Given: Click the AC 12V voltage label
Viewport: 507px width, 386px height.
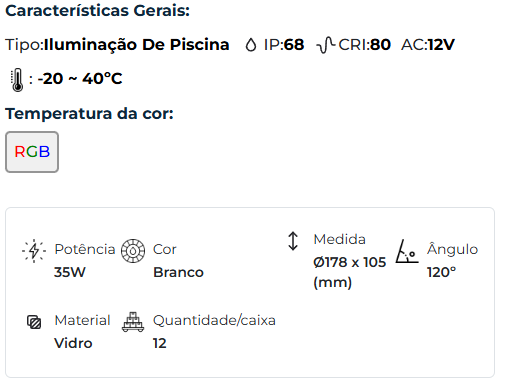Looking at the screenshot, I should coord(428,45).
